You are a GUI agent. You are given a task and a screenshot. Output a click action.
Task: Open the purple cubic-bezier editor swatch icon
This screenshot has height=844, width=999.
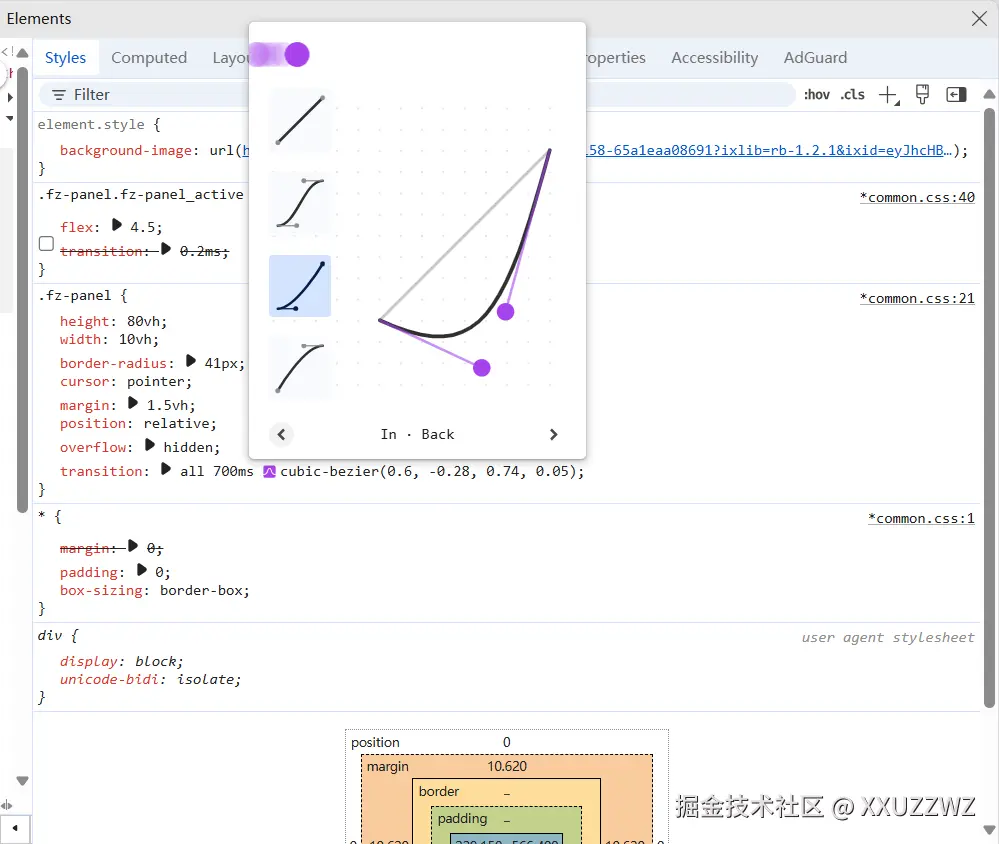click(270, 471)
